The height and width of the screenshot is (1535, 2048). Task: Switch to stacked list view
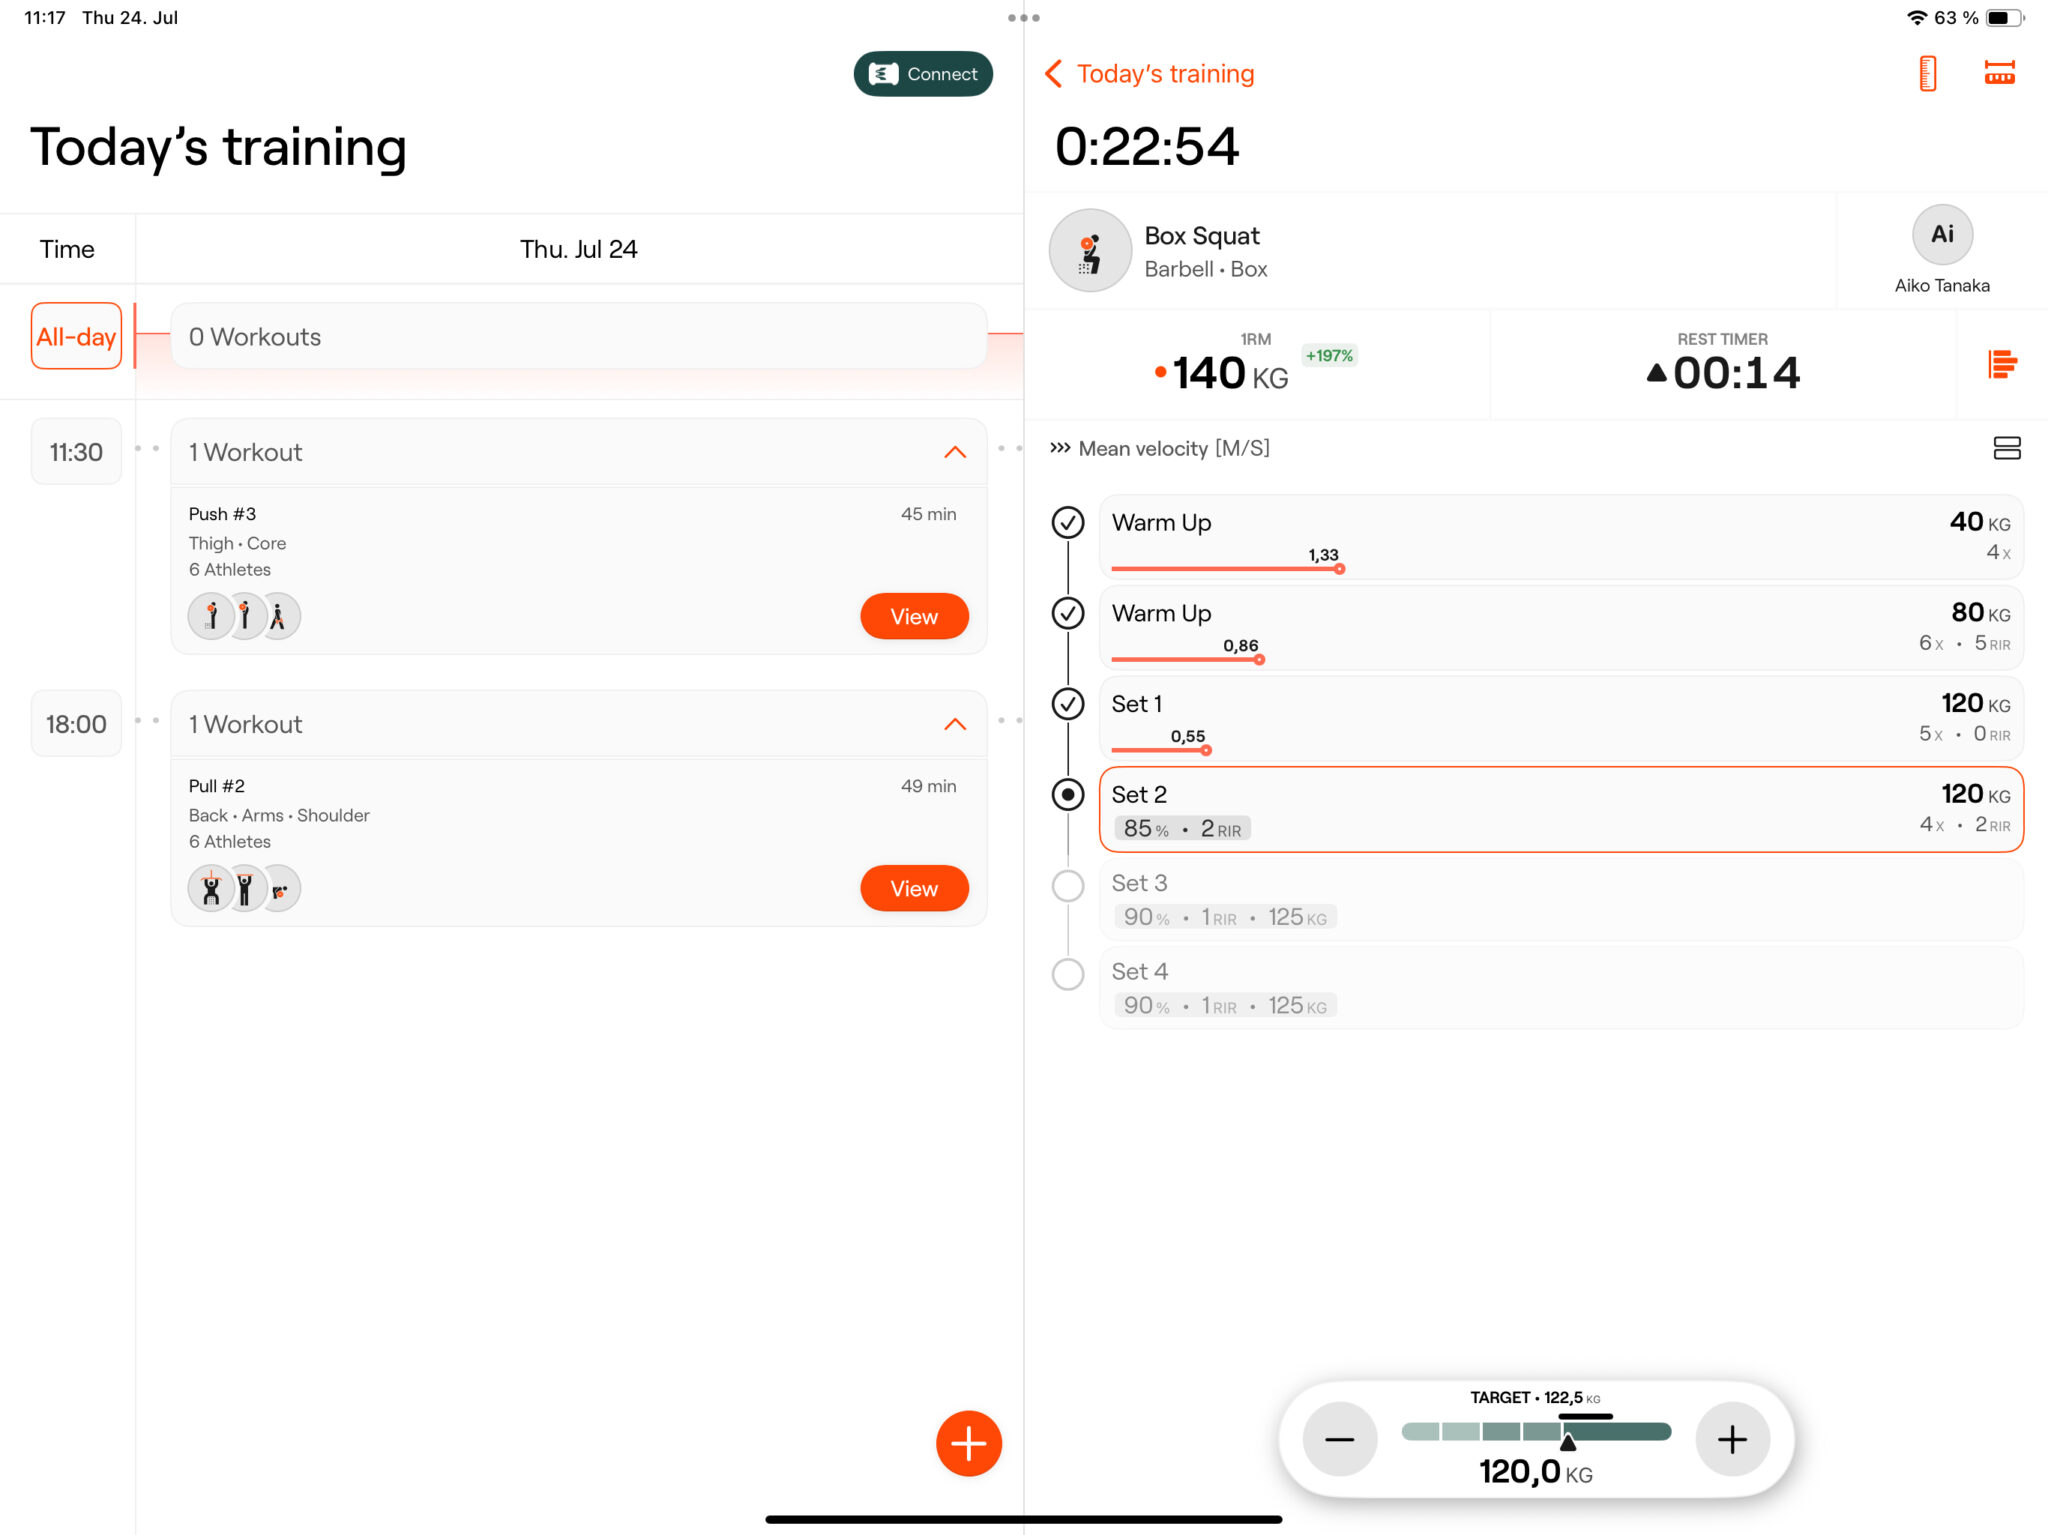(x=2007, y=449)
